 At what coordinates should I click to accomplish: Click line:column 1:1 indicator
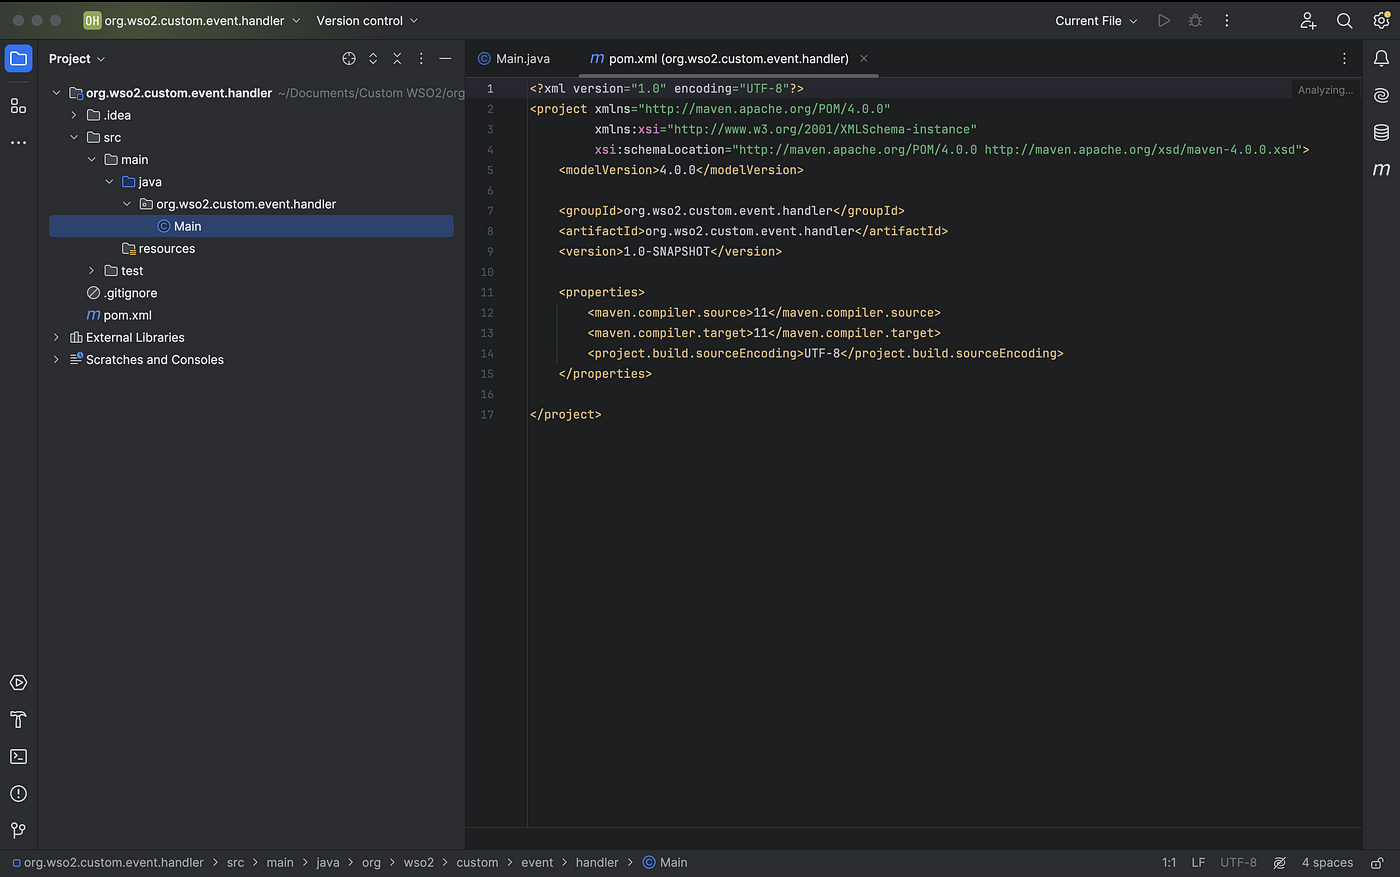[x=1169, y=863]
